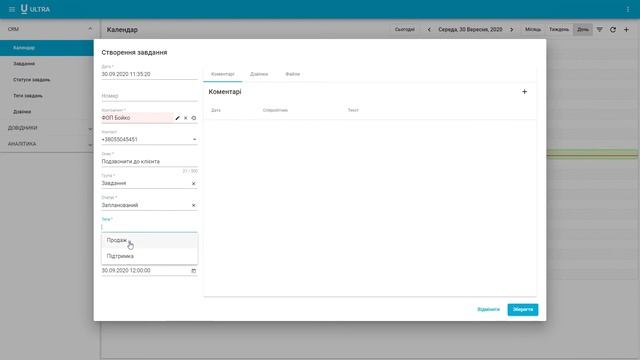This screenshot has width=640, height=360.
Task: Go to next day in calendar toolbar
Action: 511,29
